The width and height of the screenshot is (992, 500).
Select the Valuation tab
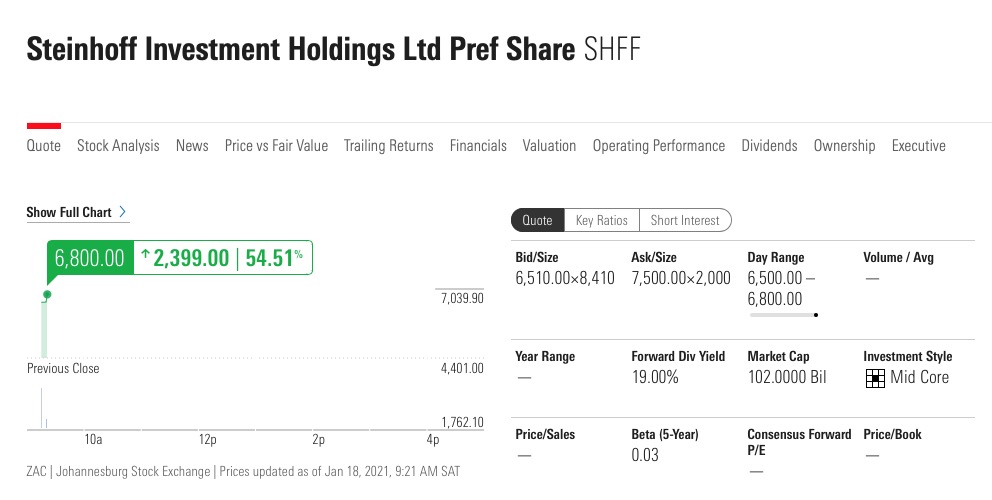click(x=549, y=146)
